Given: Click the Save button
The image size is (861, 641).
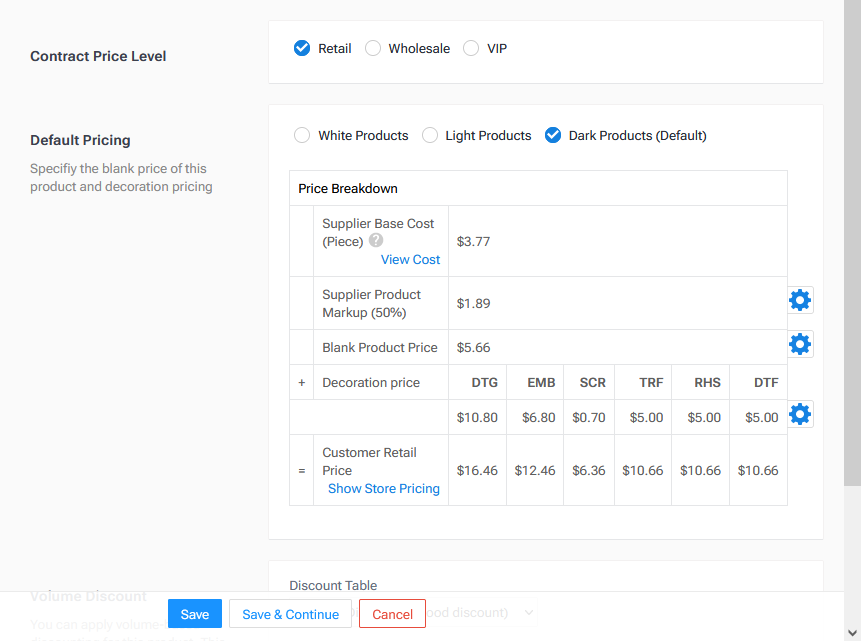Looking at the screenshot, I should click(x=194, y=613).
